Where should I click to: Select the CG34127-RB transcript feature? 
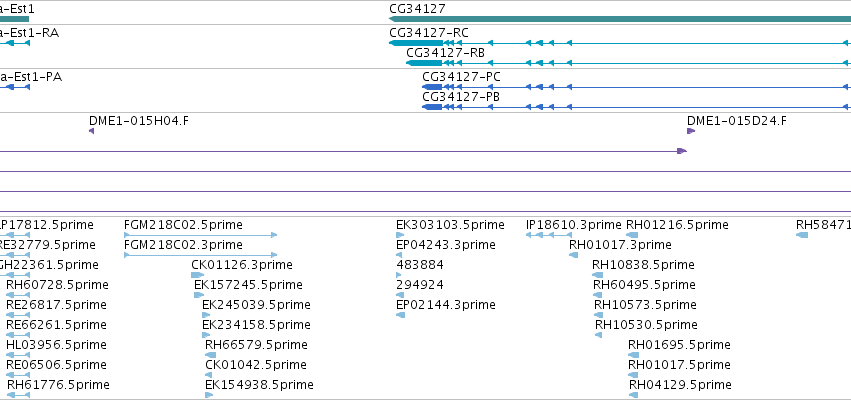[x=628, y=63]
